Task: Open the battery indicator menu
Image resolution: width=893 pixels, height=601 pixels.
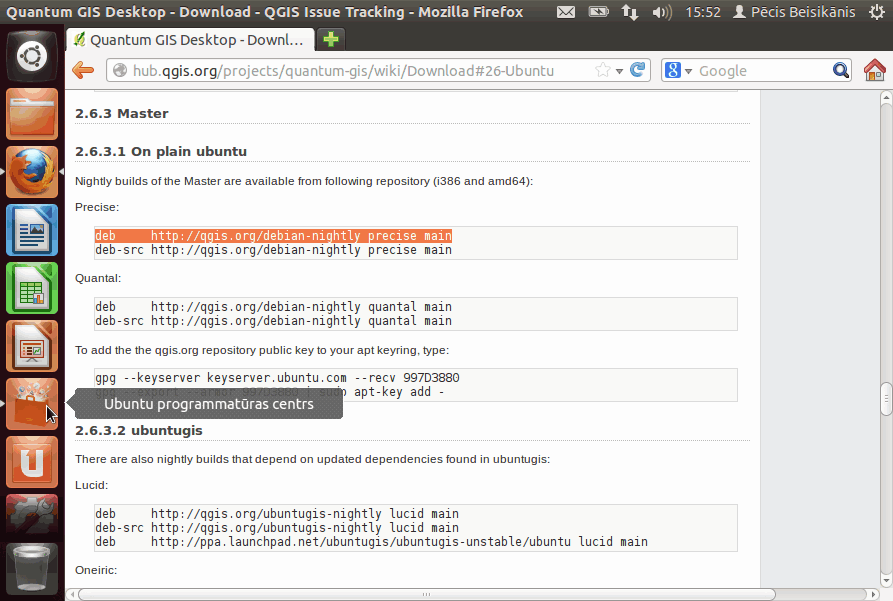Action: (x=598, y=12)
